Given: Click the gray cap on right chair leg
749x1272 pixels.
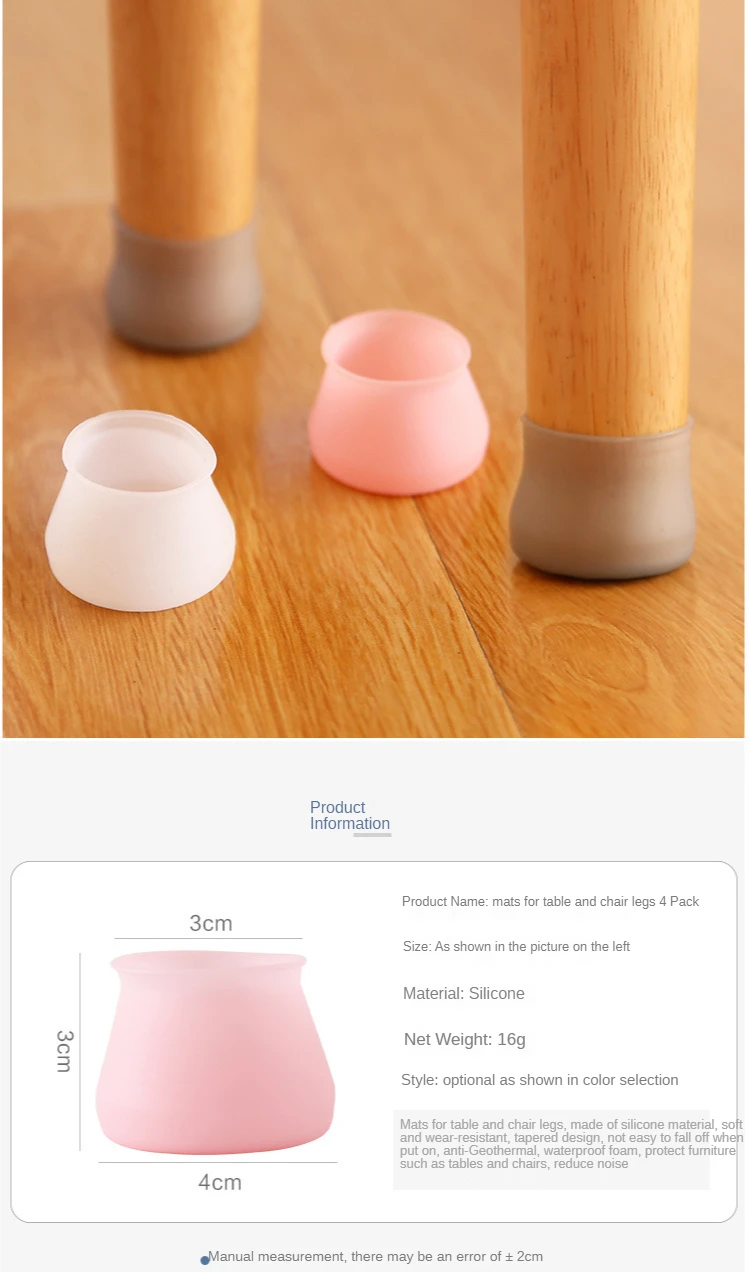Looking at the screenshot, I should click(602, 498).
